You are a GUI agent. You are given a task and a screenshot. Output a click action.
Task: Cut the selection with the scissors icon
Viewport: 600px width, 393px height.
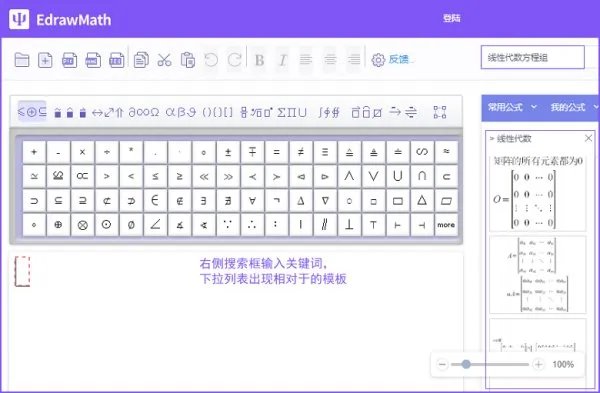click(x=165, y=60)
